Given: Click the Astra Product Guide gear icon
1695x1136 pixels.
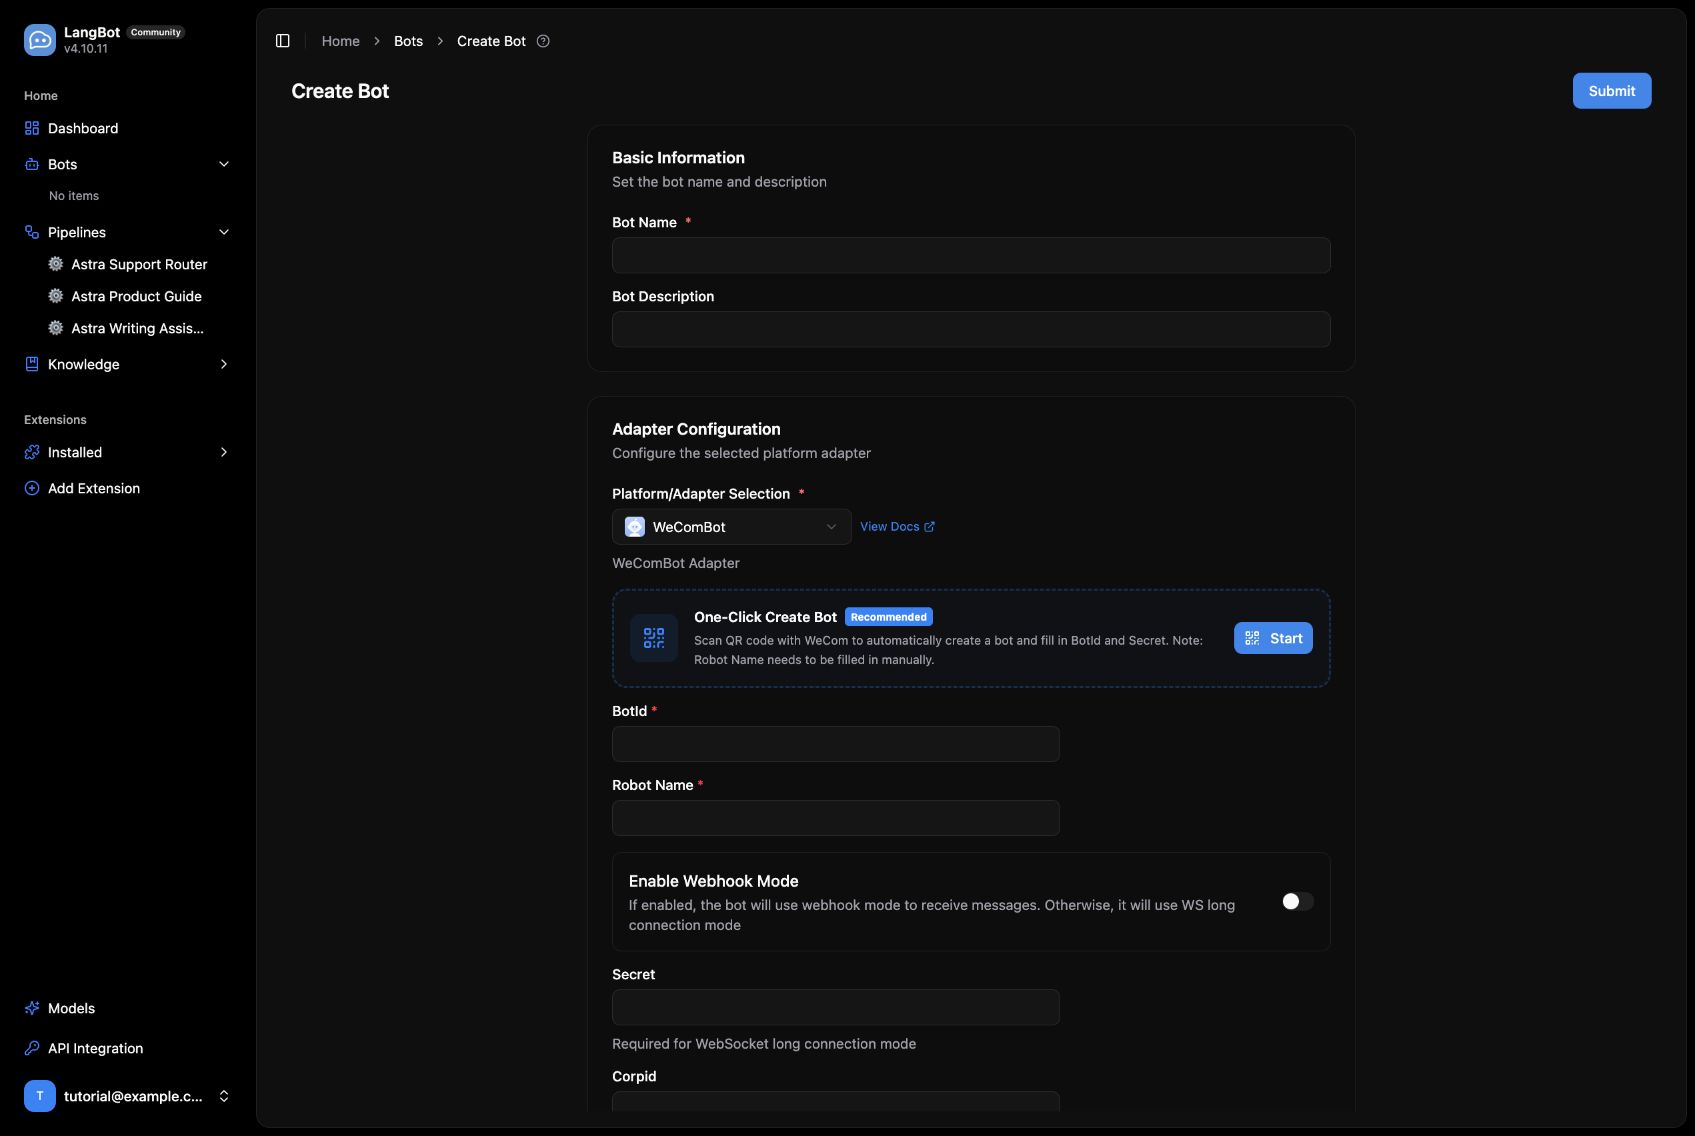Looking at the screenshot, I should click(56, 296).
